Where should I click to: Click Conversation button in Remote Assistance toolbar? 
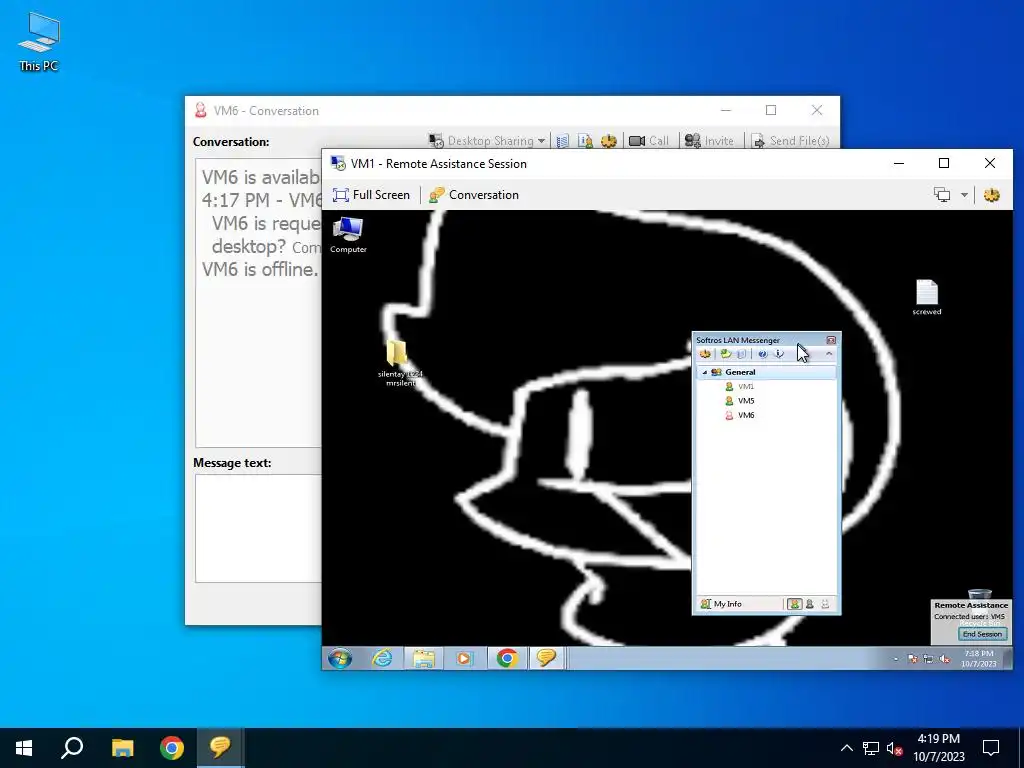pos(474,195)
